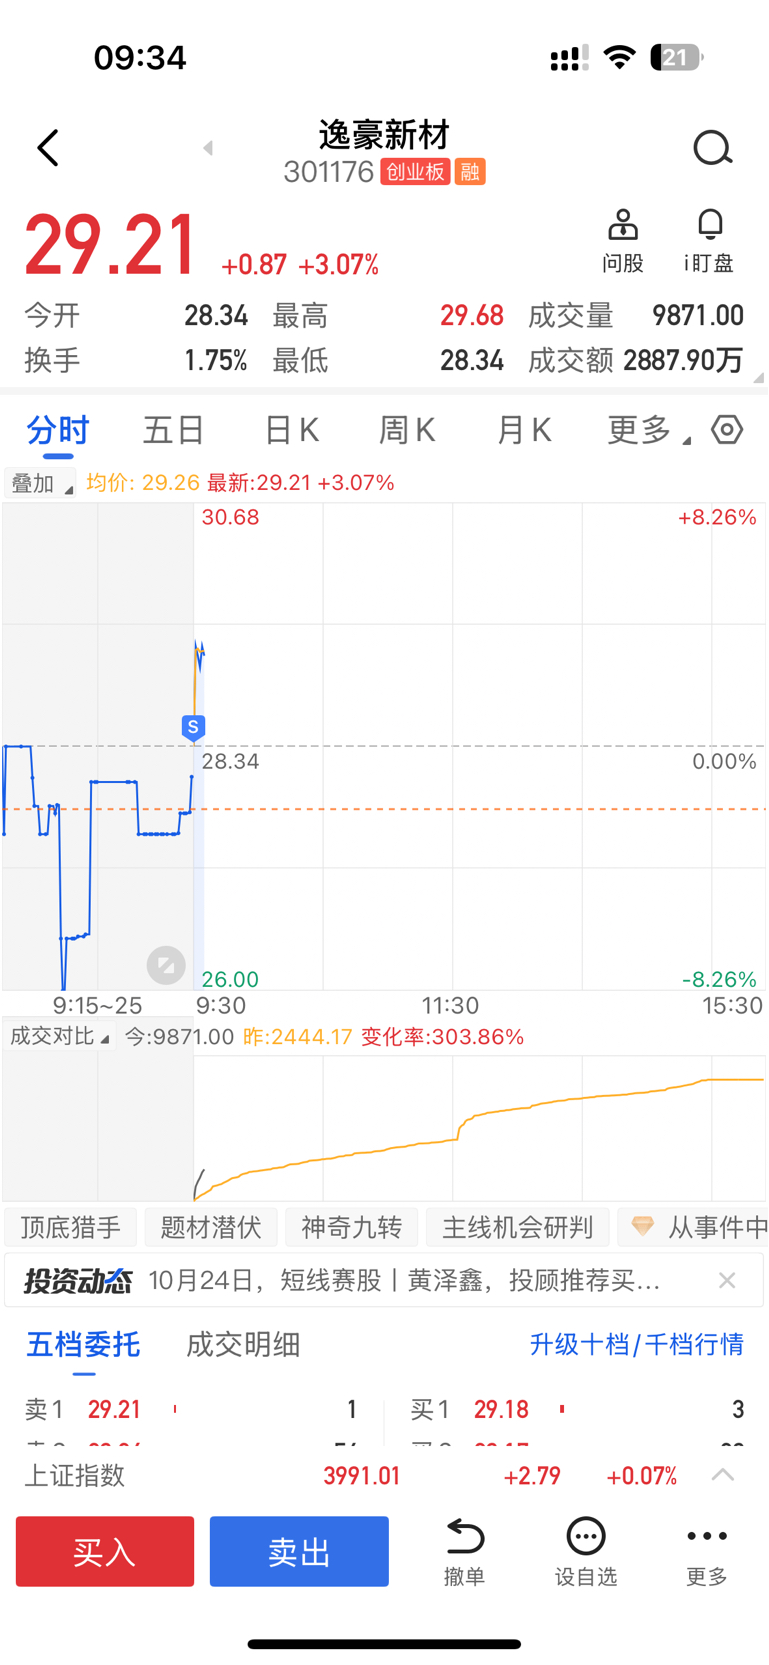Screen dimensions: 769x1665
Task: Tap the back arrow icon
Action: (48, 148)
